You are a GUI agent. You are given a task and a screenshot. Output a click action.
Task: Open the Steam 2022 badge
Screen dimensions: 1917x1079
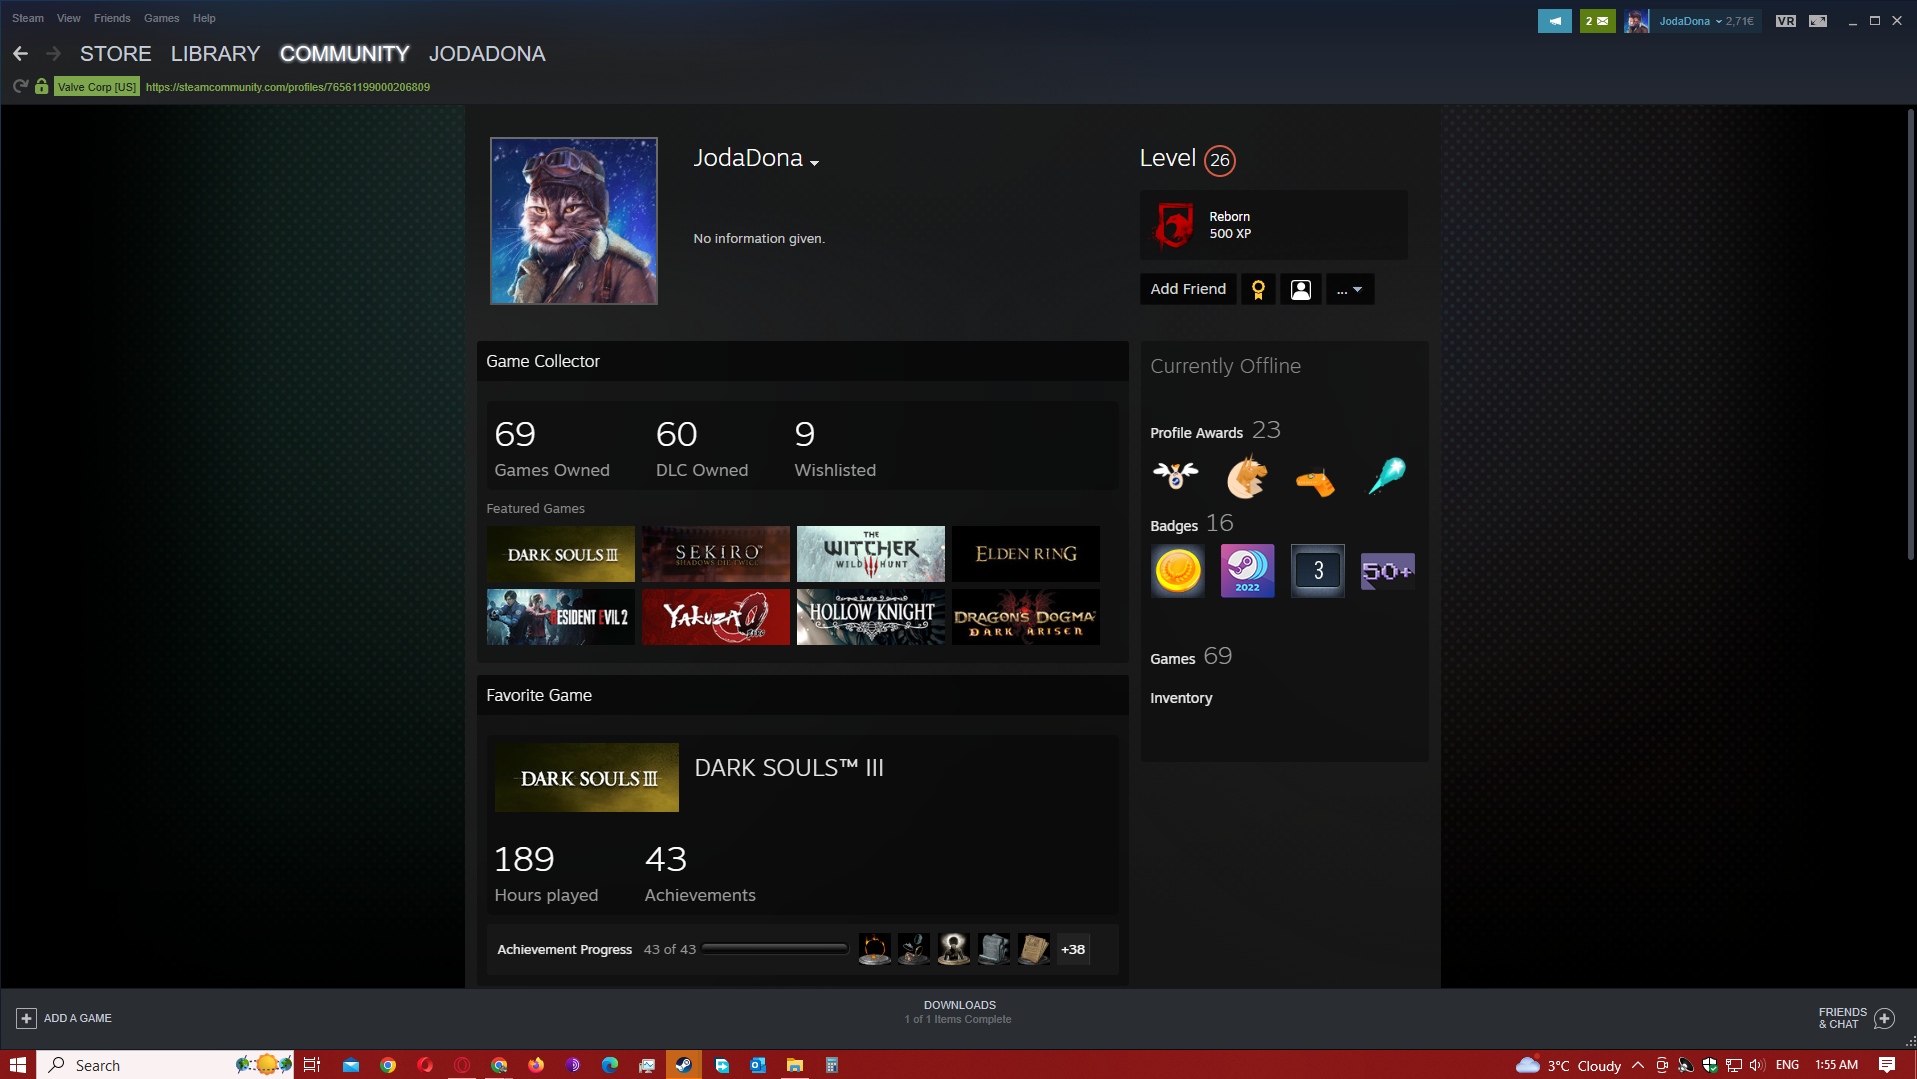pyautogui.click(x=1247, y=571)
